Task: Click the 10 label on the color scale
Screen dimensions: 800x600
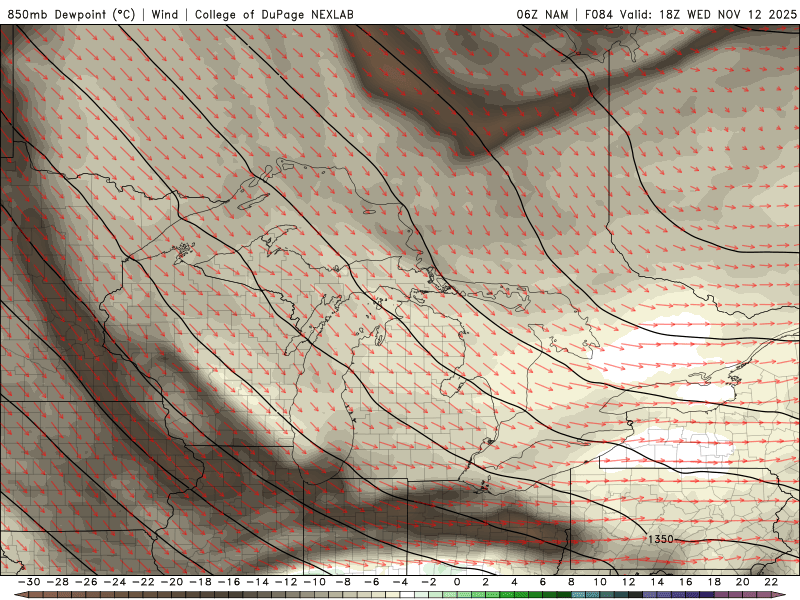Action: coord(600,582)
